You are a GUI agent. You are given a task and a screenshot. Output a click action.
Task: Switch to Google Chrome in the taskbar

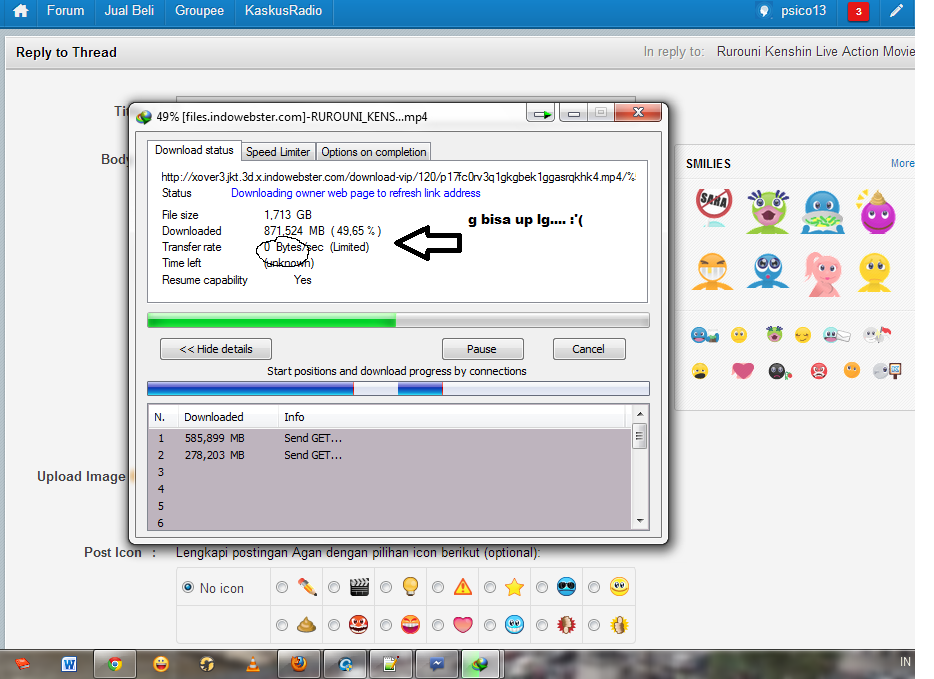114,664
